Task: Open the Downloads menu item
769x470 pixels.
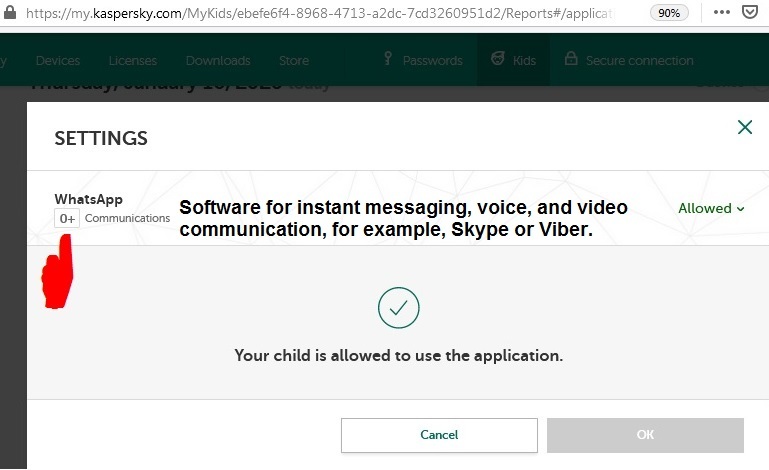Action: coord(217,60)
